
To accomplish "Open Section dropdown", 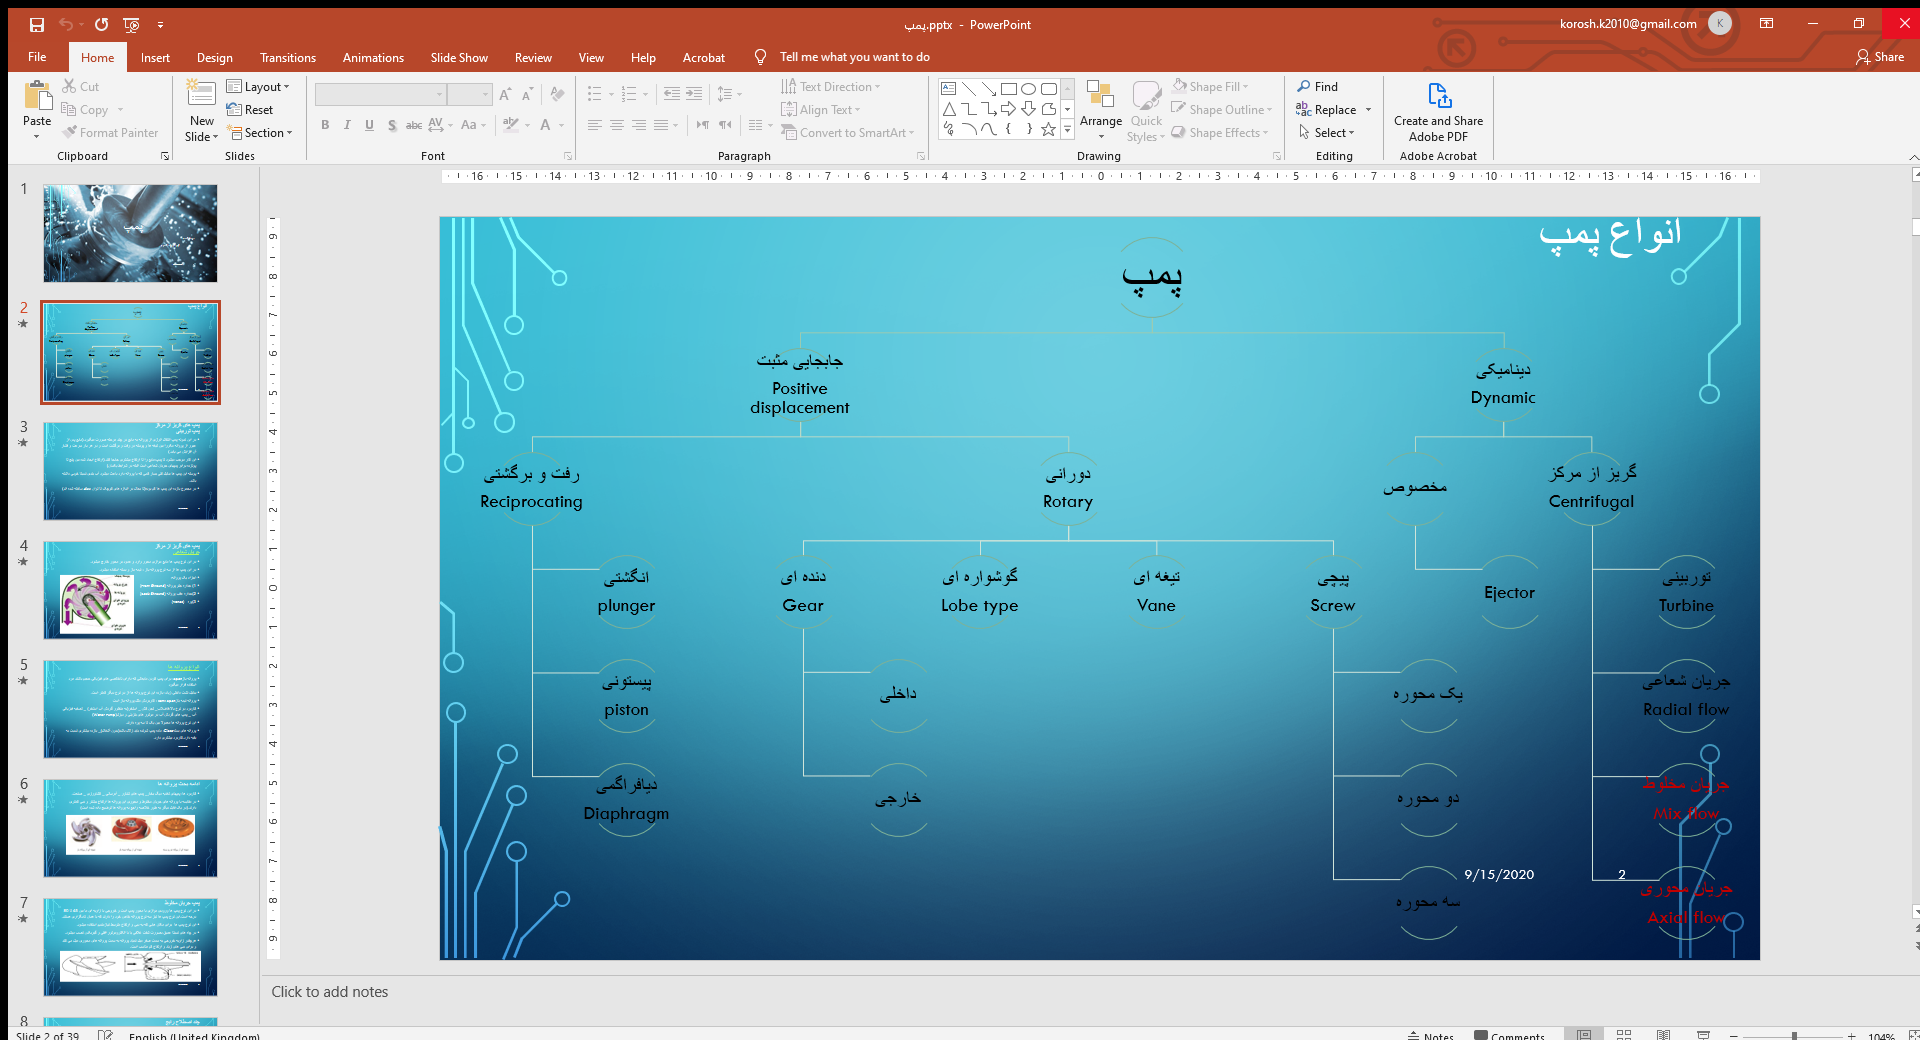I will point(260,133).
